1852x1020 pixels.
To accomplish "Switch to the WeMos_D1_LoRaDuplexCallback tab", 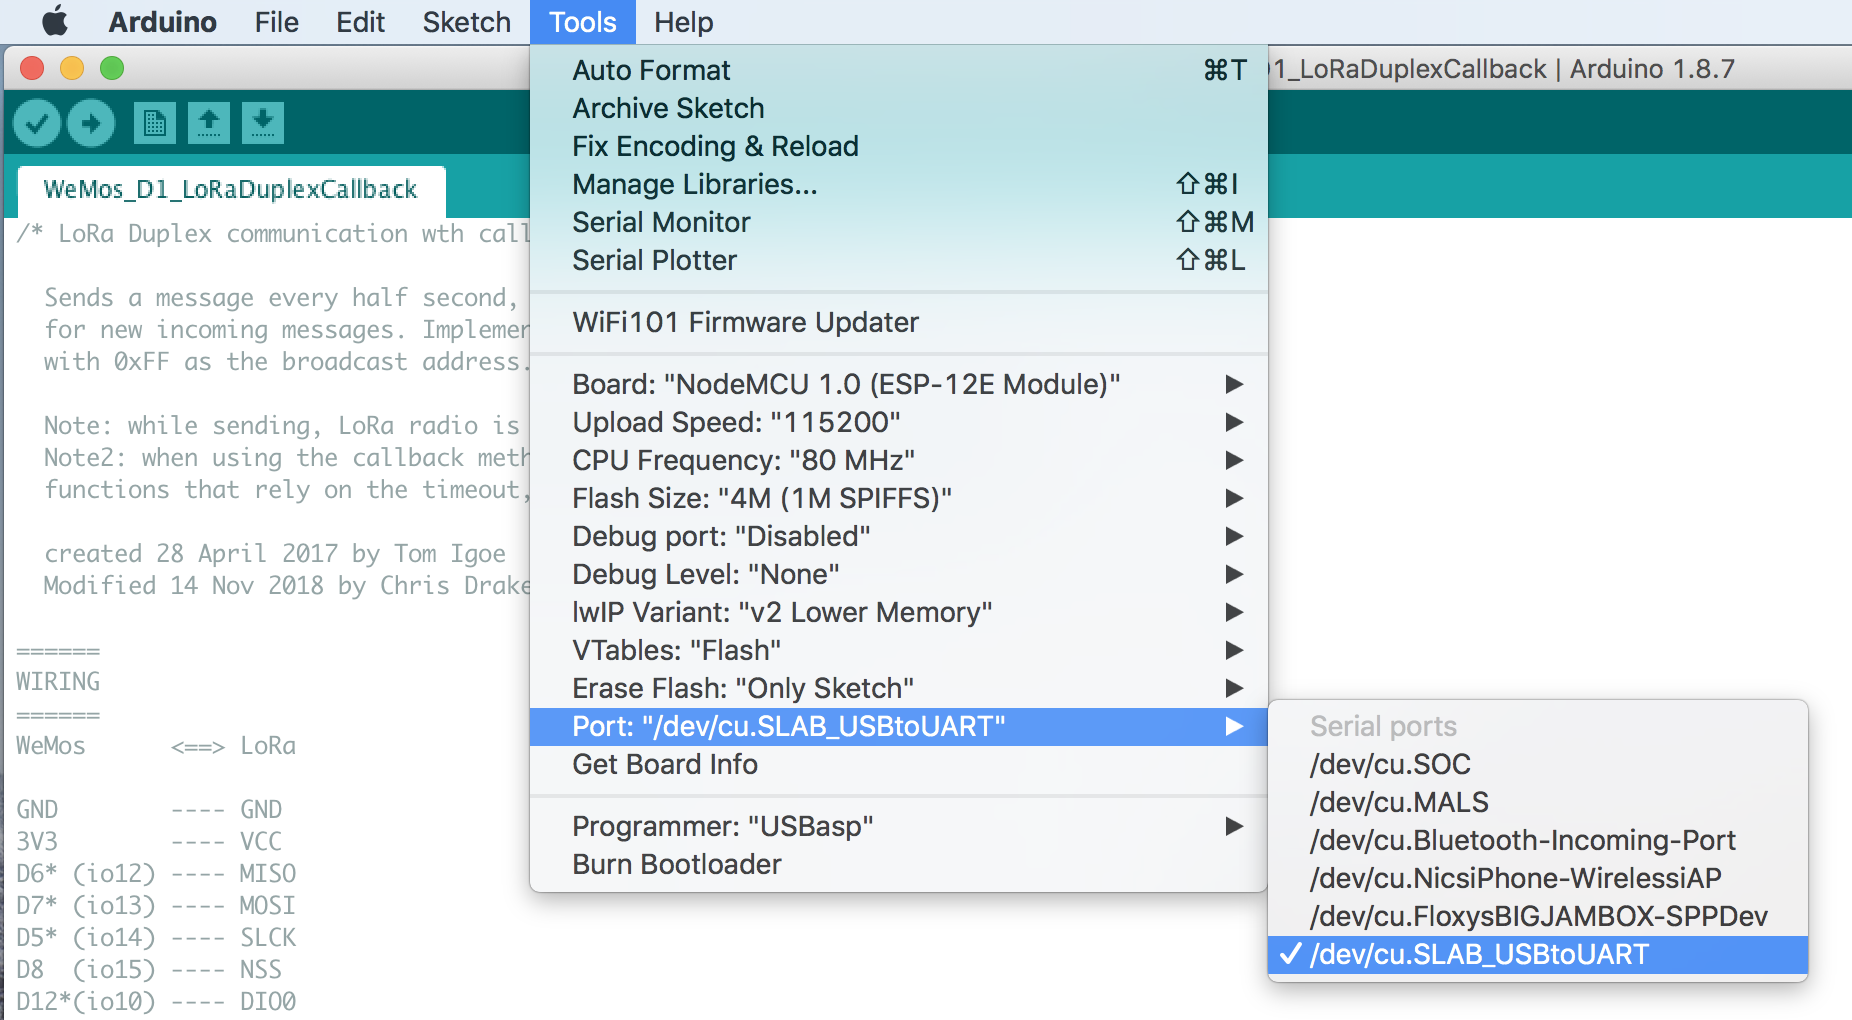I will (231, 190).
